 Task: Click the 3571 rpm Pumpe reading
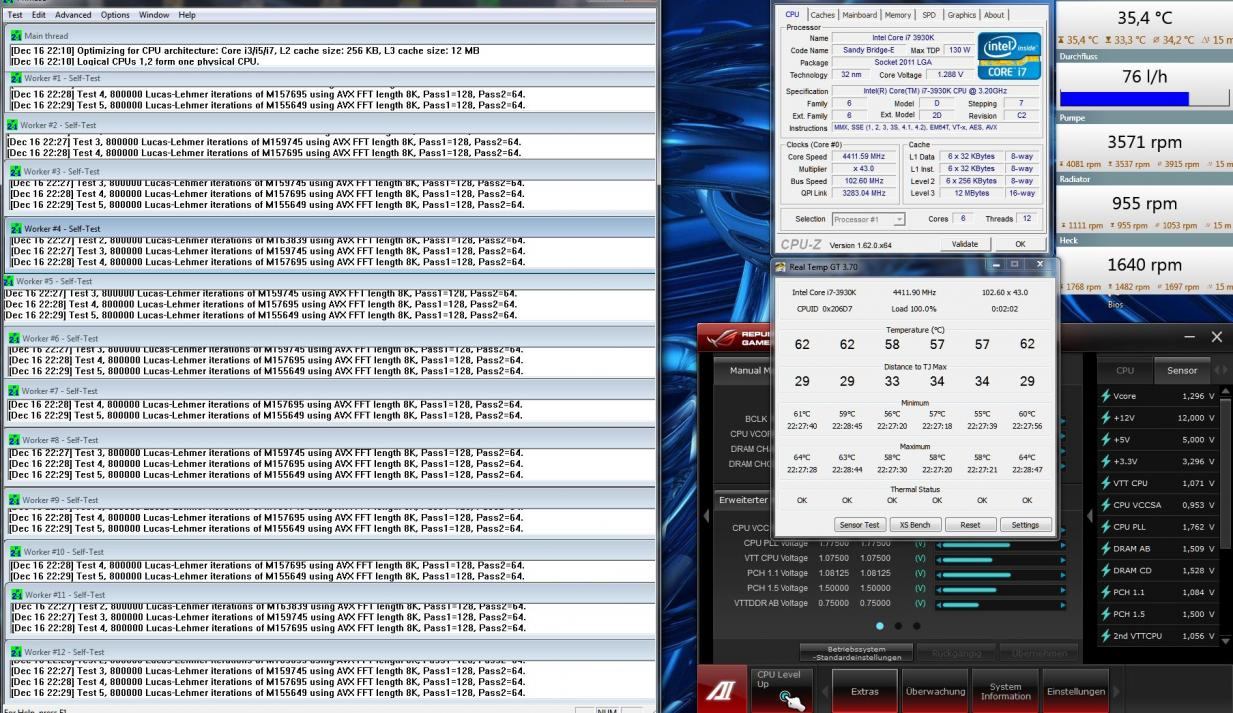pos(1146,141)
